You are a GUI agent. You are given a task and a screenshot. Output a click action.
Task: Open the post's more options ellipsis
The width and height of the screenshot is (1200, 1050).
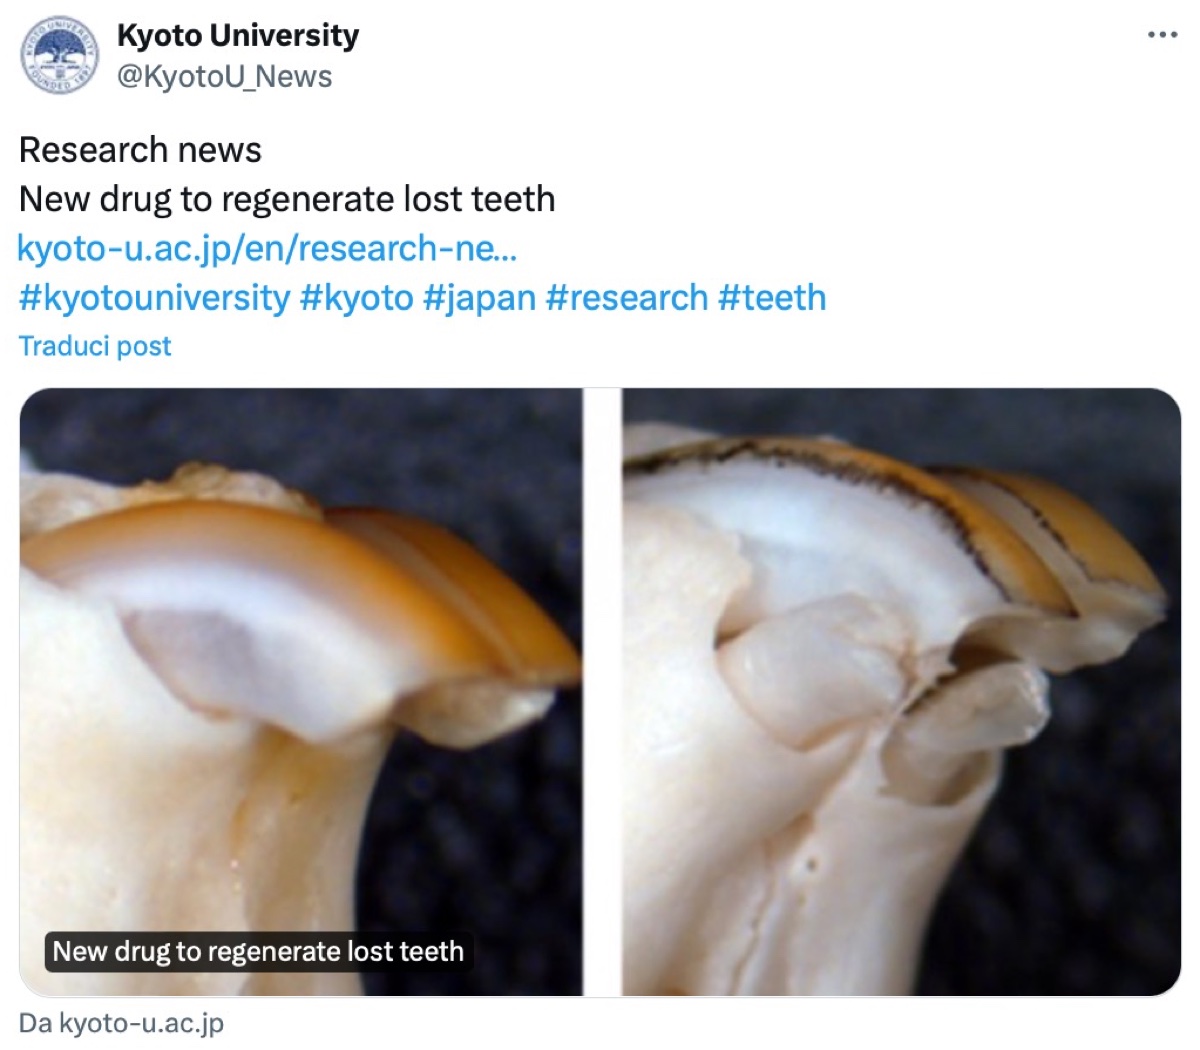1162,35
